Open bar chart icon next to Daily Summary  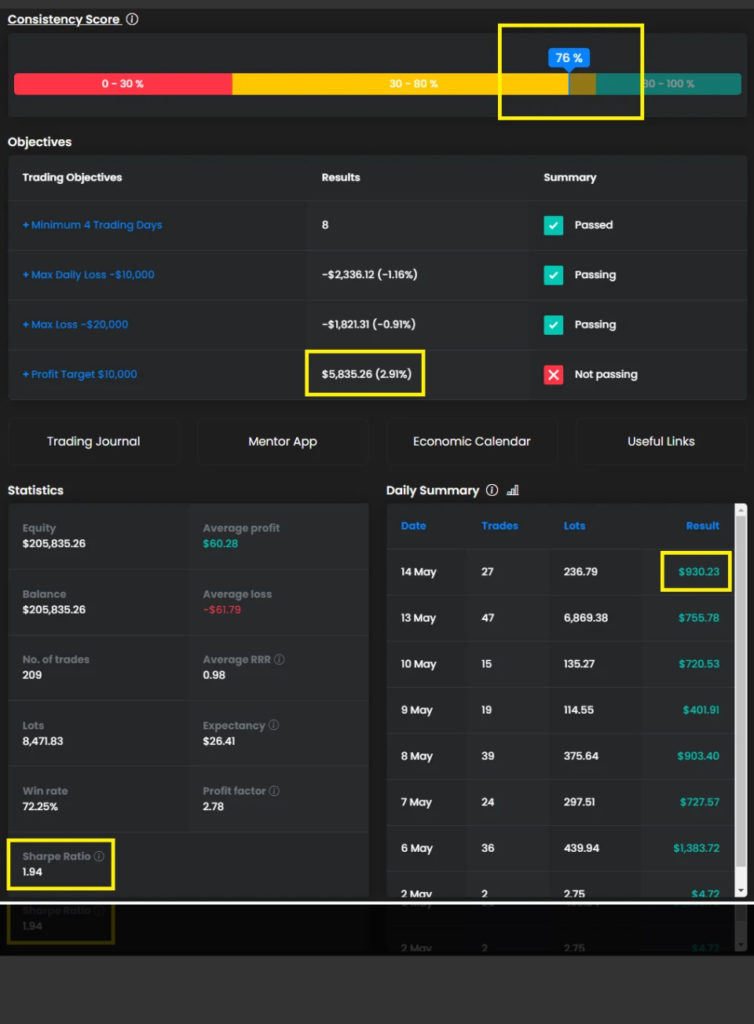click(513, 490)
